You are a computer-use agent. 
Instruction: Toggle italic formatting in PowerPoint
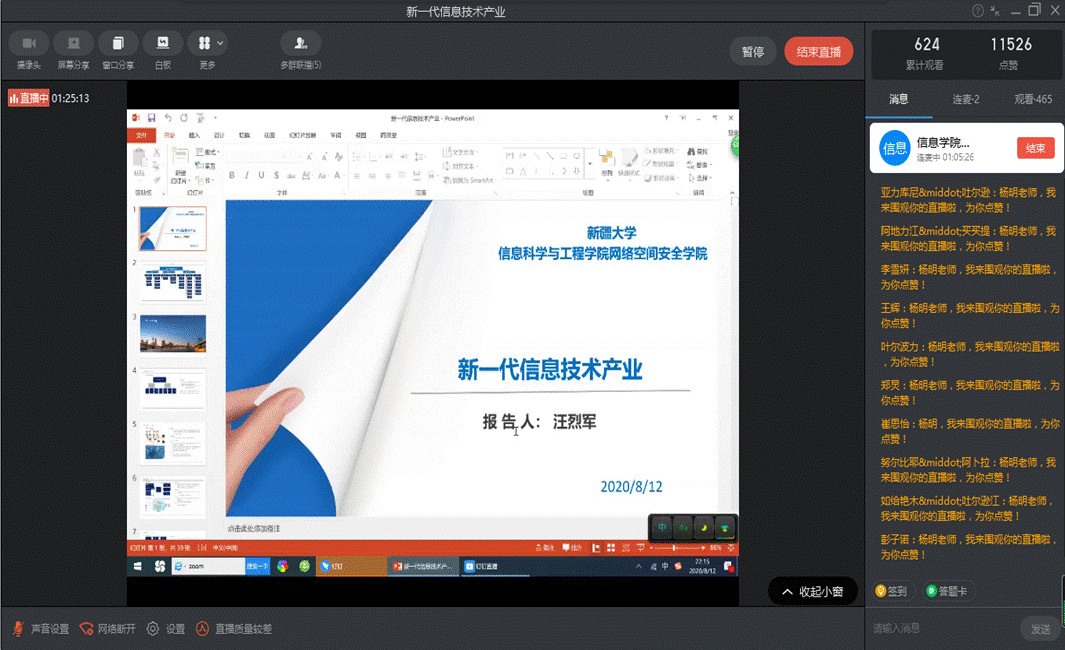click(246, 173)
